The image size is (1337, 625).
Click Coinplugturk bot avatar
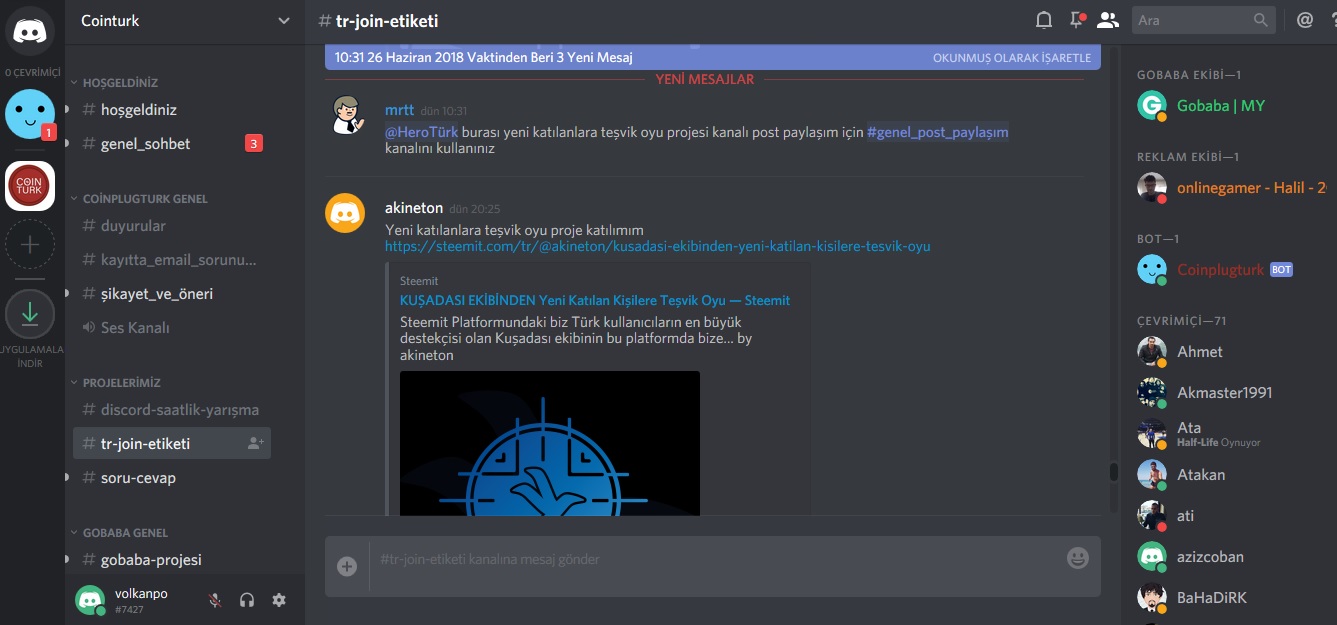pyautogui.click(x=1152, y=269)
